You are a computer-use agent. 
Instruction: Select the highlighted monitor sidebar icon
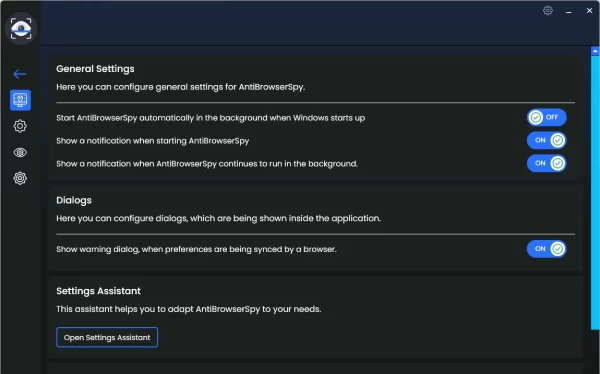pos(20,100)
